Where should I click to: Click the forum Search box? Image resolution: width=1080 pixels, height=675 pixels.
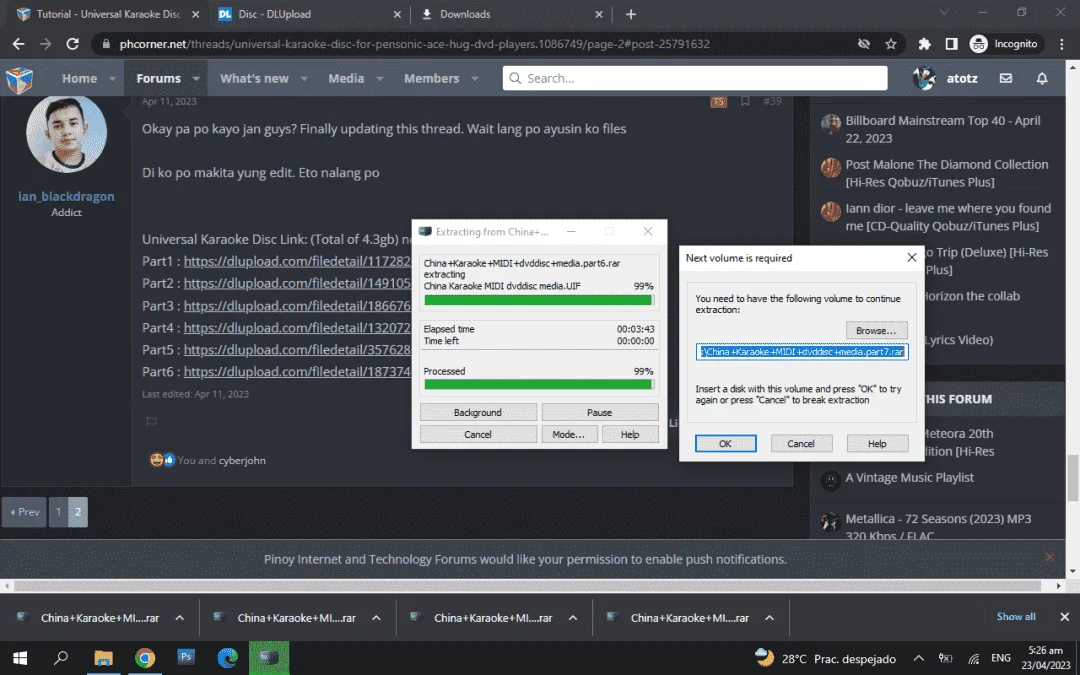[695, 79]
